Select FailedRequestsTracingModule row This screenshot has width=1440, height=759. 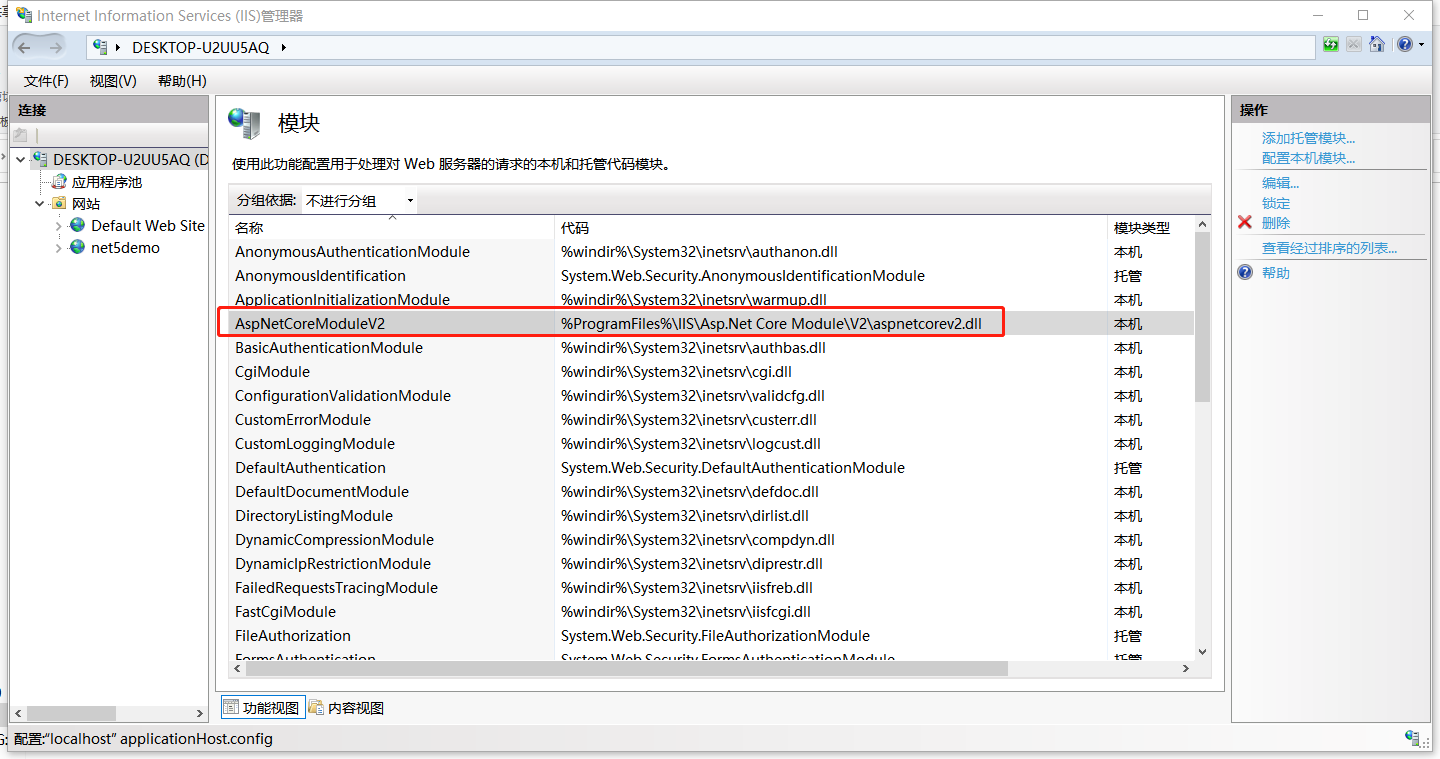712,588
